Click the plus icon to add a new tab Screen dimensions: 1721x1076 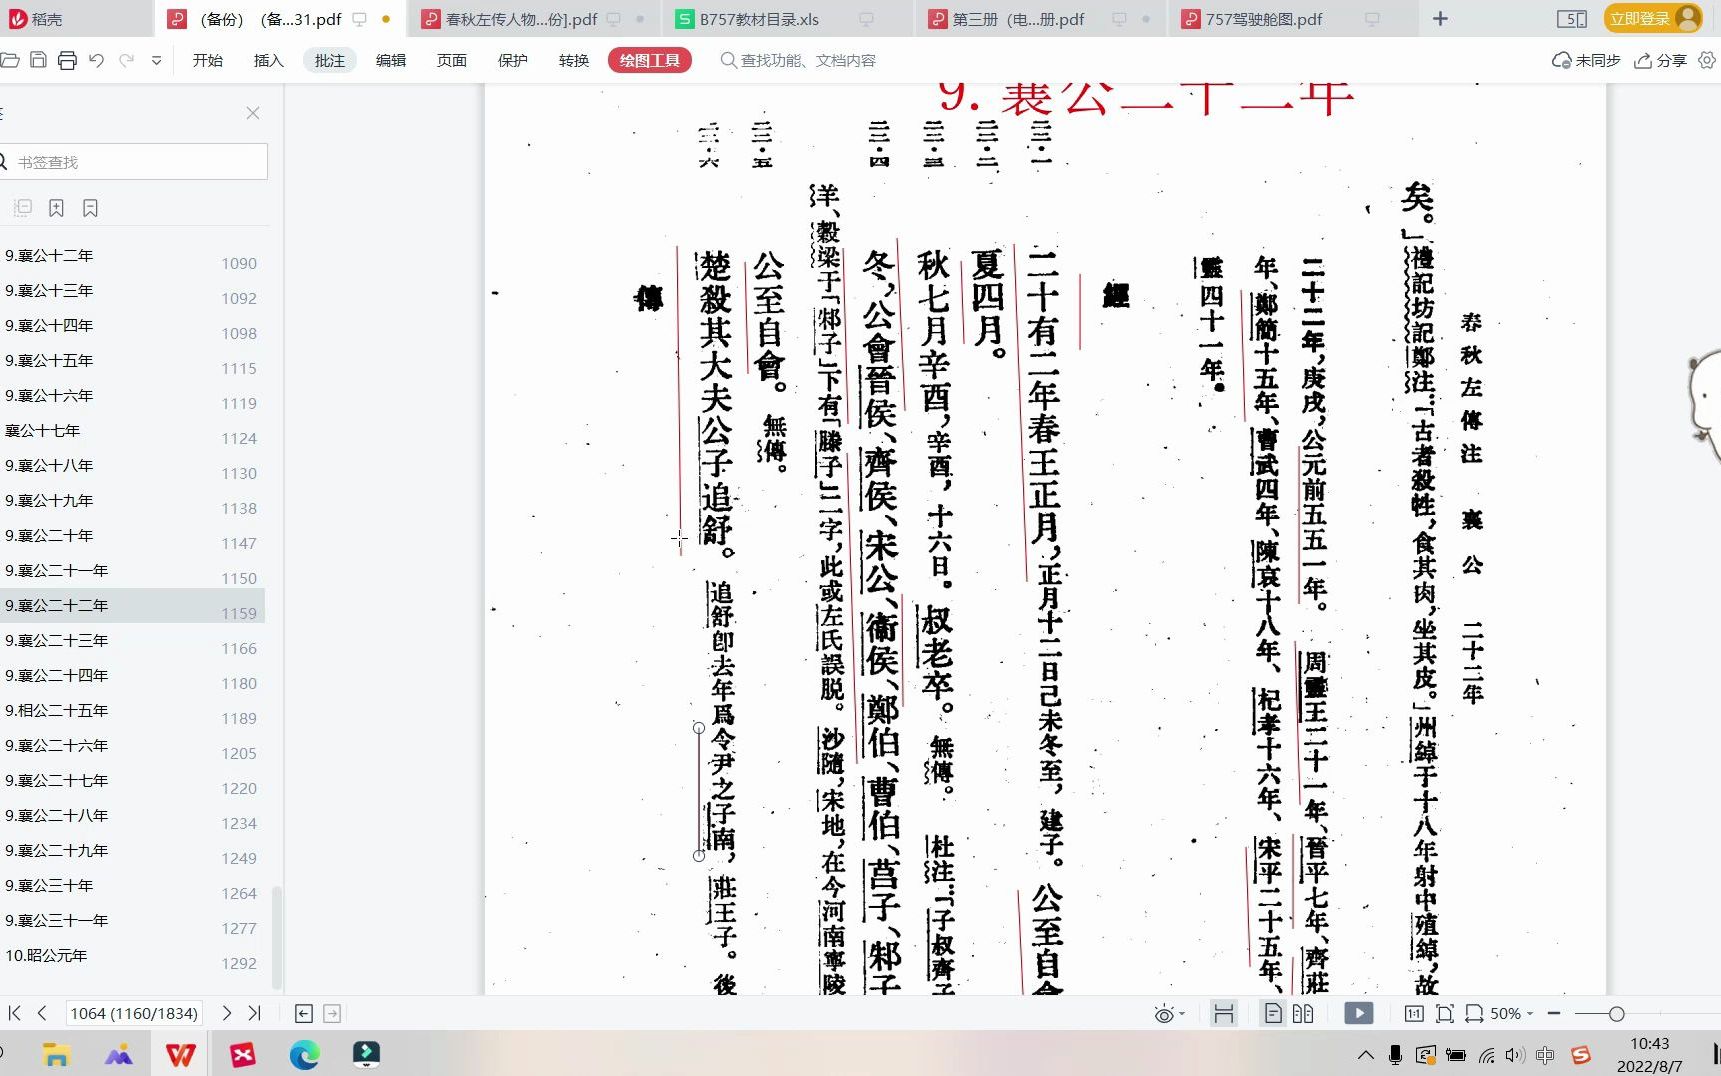[1440, 19]
